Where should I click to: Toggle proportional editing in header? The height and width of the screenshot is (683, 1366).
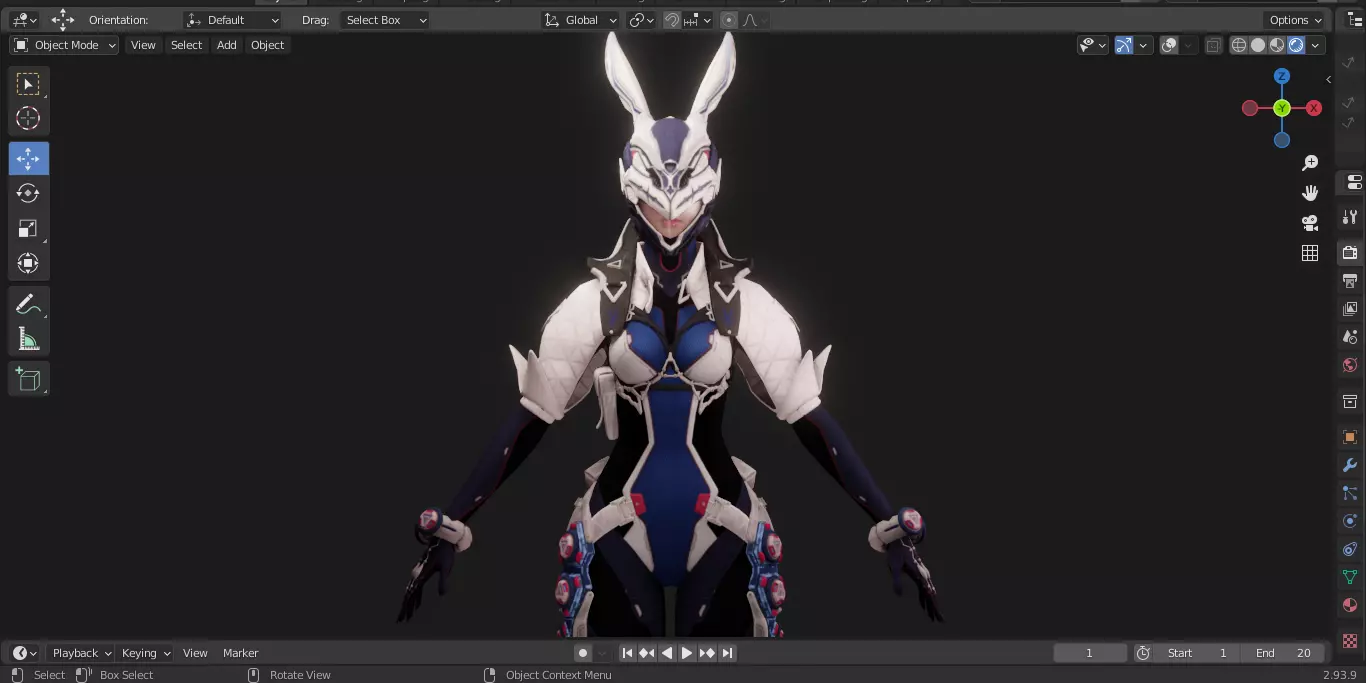(729, 20)
